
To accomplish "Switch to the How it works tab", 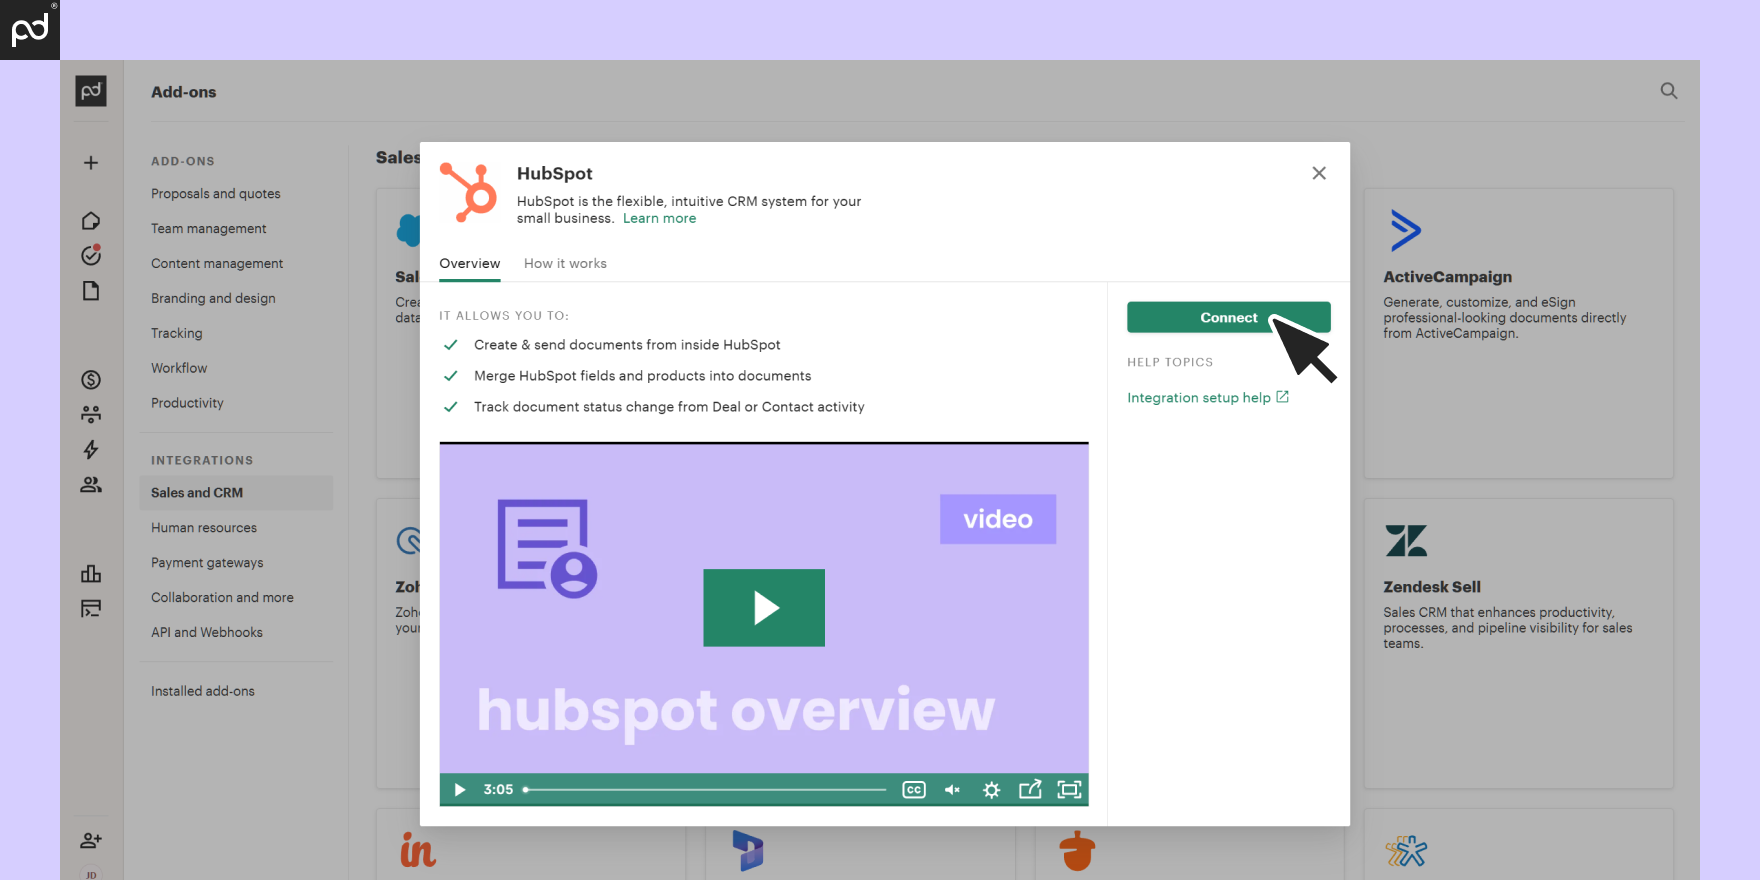I will pyautogui.click(x=565, y=264).
